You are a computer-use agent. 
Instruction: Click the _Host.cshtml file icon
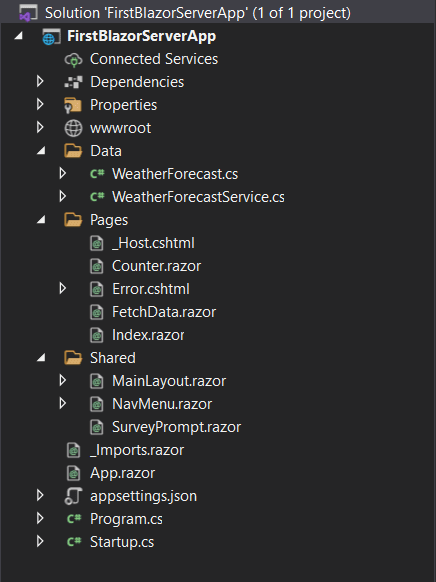point(97,243)
